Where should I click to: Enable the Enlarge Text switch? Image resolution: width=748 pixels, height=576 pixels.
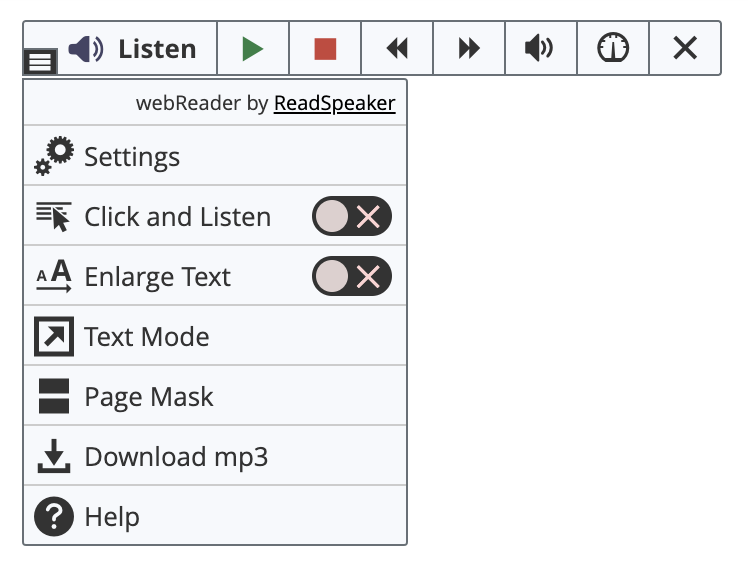click(x=352, y=276)
